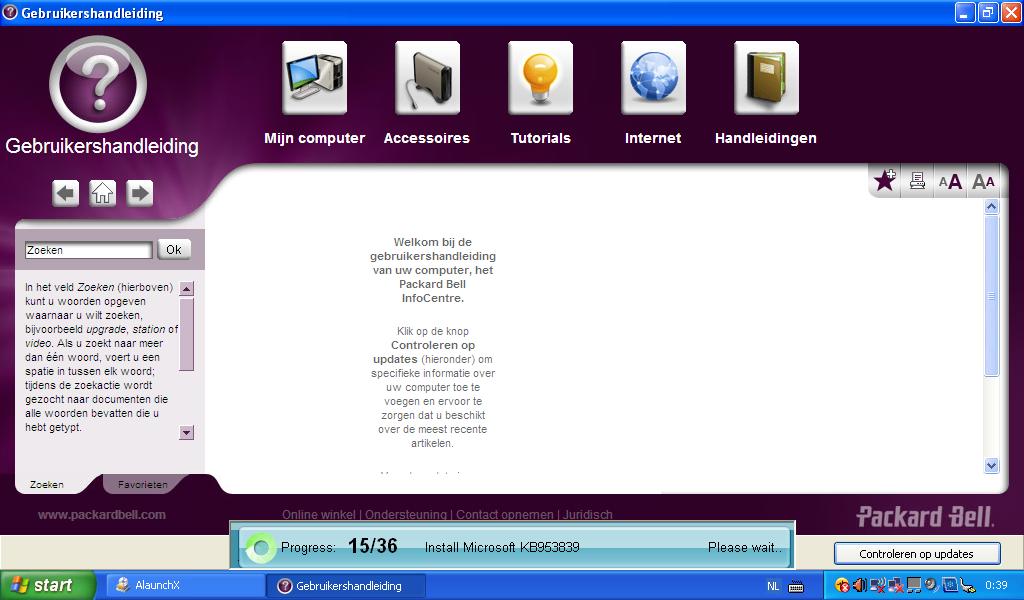The height and width of the screenshot is (600, 1024).
Task: Switch to the Favorieten tab
Action: (x=143, y=484)
